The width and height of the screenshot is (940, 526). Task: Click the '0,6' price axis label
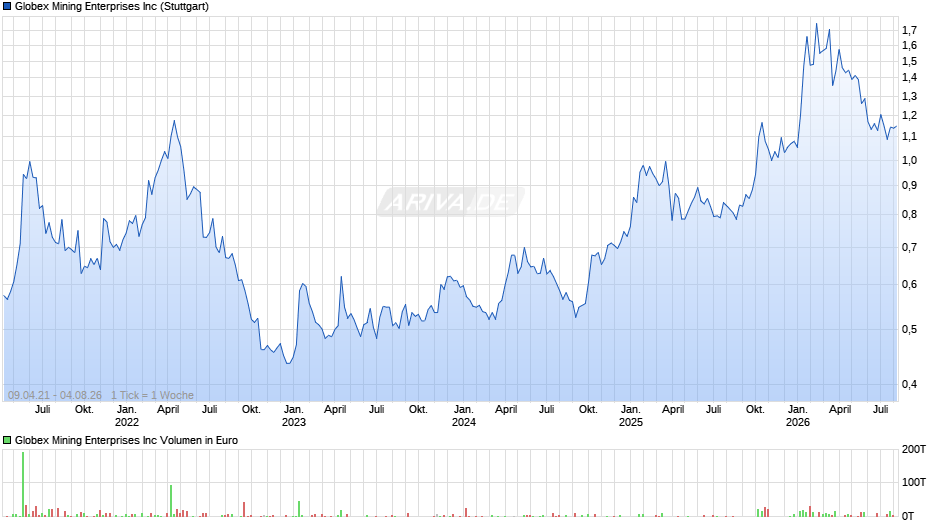[909, 284]
